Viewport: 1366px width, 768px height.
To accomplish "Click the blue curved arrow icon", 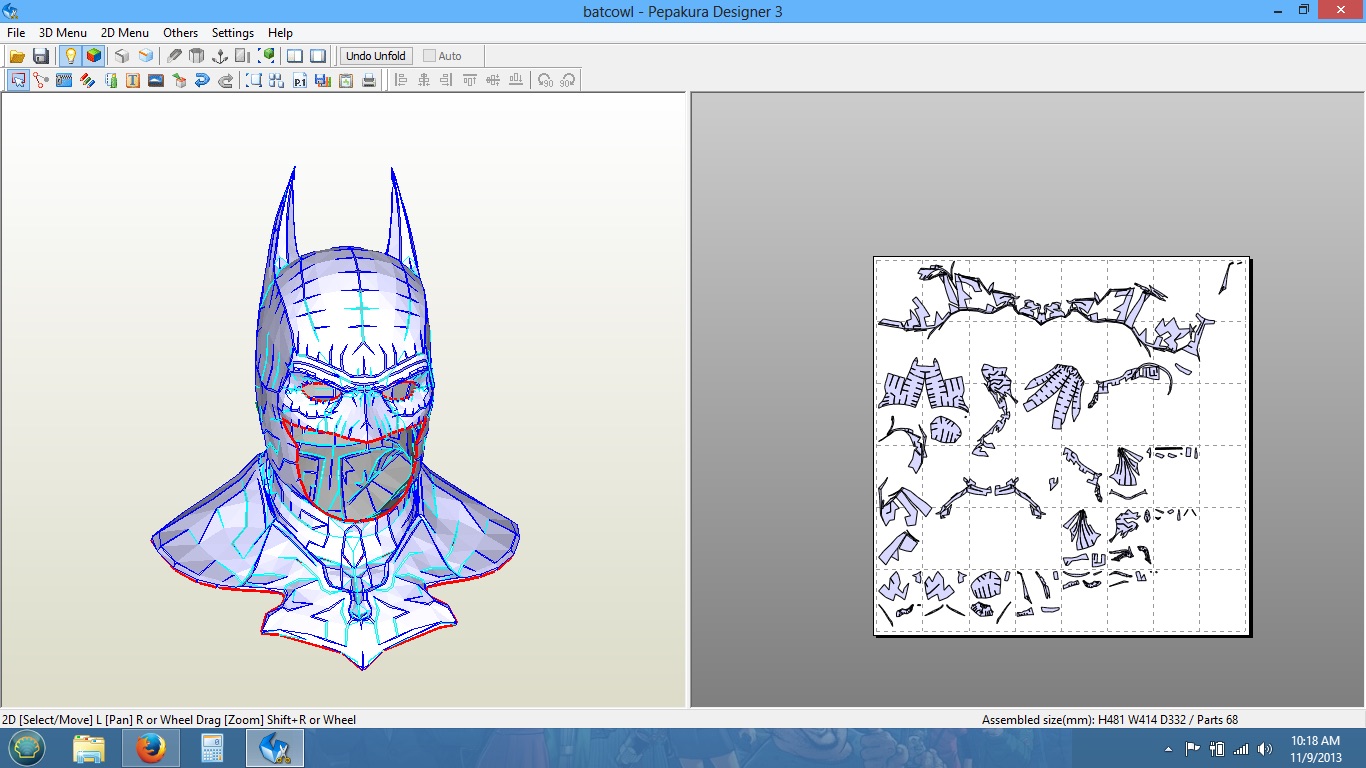I will tap(202, 80).
